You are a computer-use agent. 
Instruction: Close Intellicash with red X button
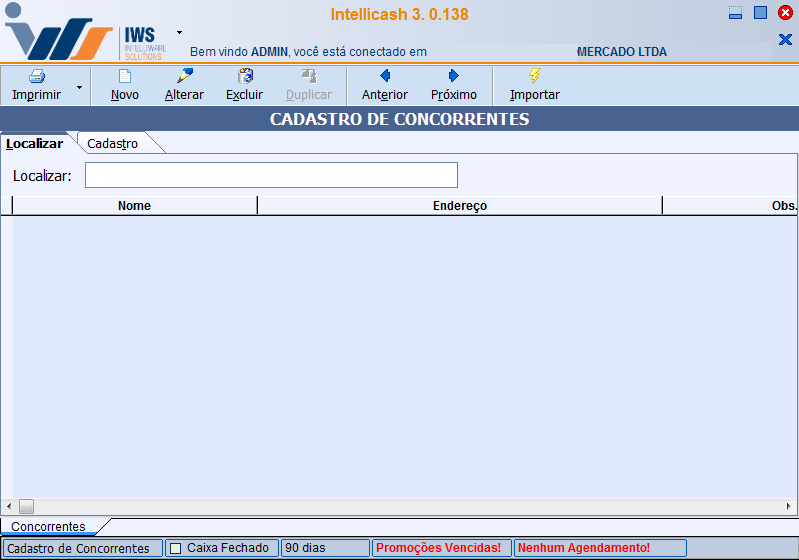click(x=785, y=13)
